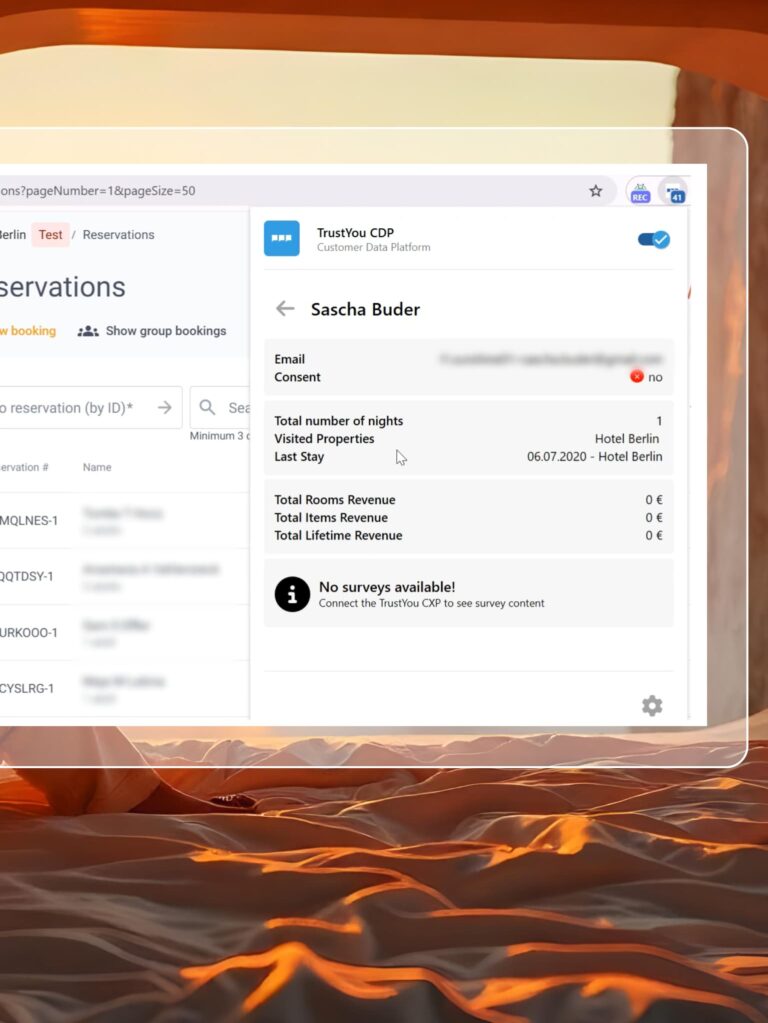Click the Customer Data Platform subtitle

pyautogui.click(x=374, y=247)
